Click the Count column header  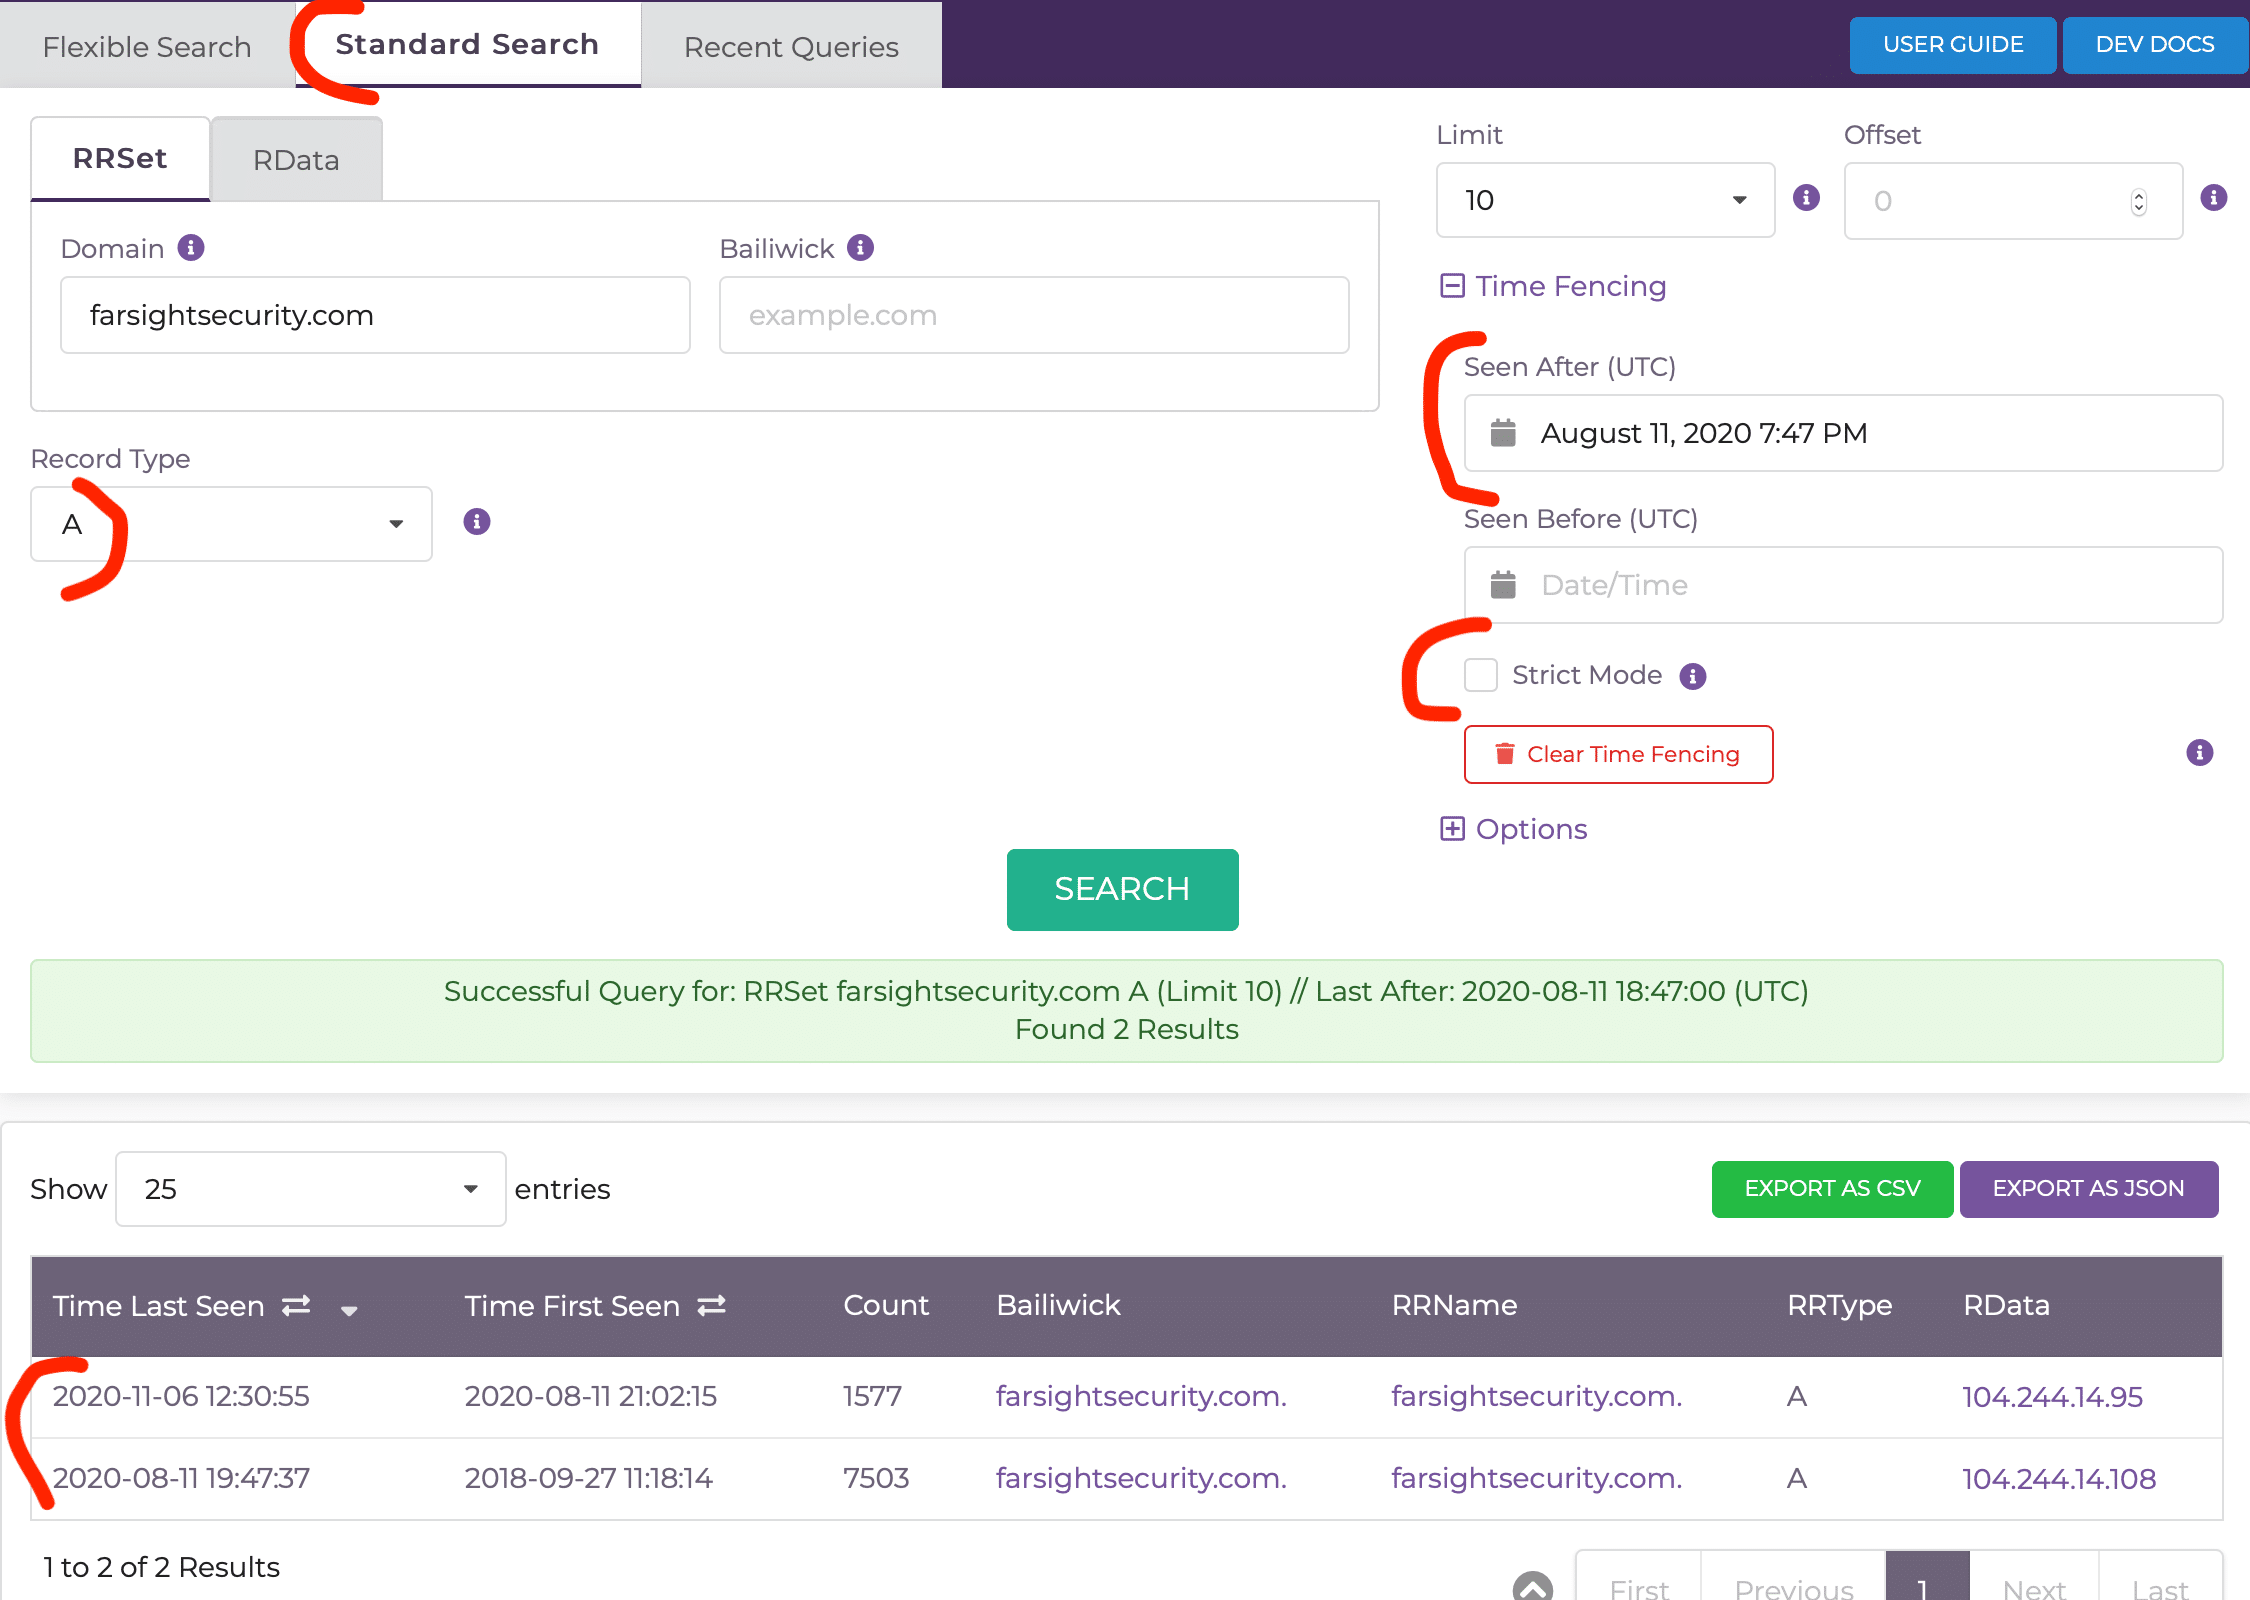(886, 1305)
